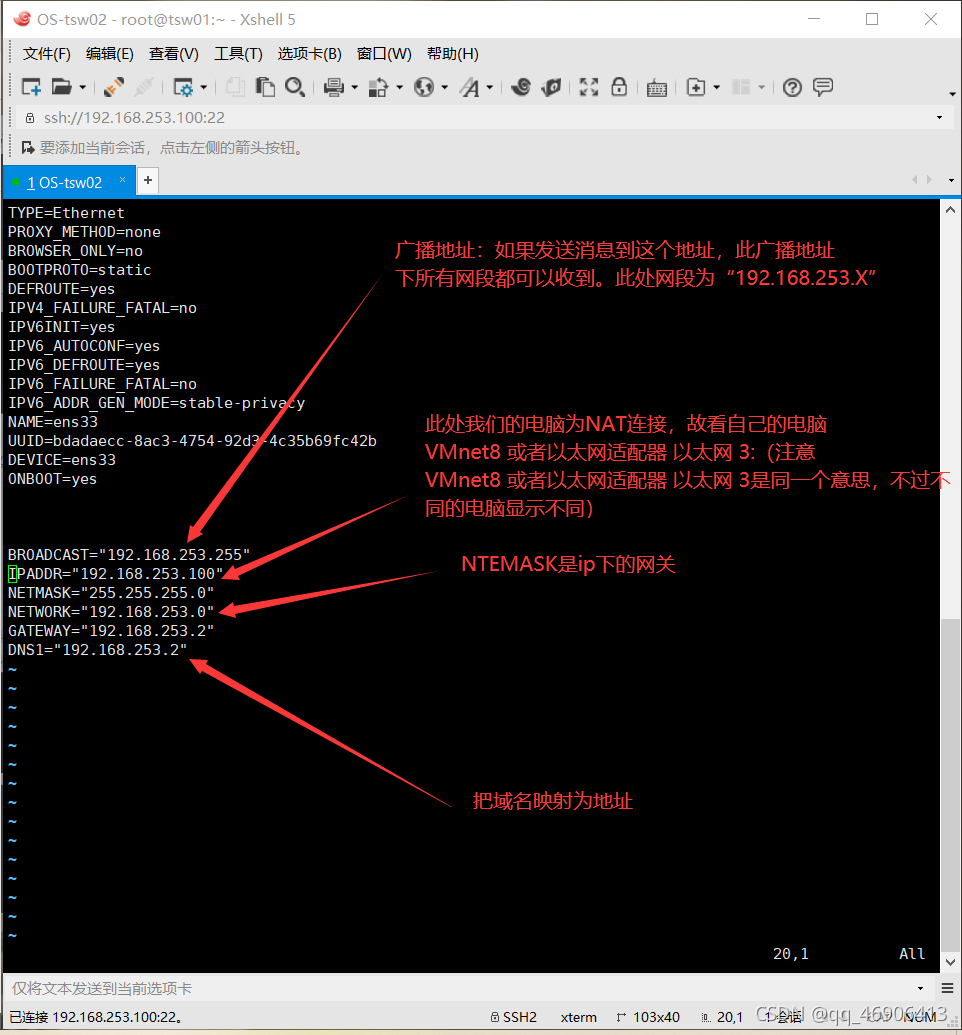Open the 选项卡(B) menu
Viewport: 962px width, 1035px height.
[309, 53]
